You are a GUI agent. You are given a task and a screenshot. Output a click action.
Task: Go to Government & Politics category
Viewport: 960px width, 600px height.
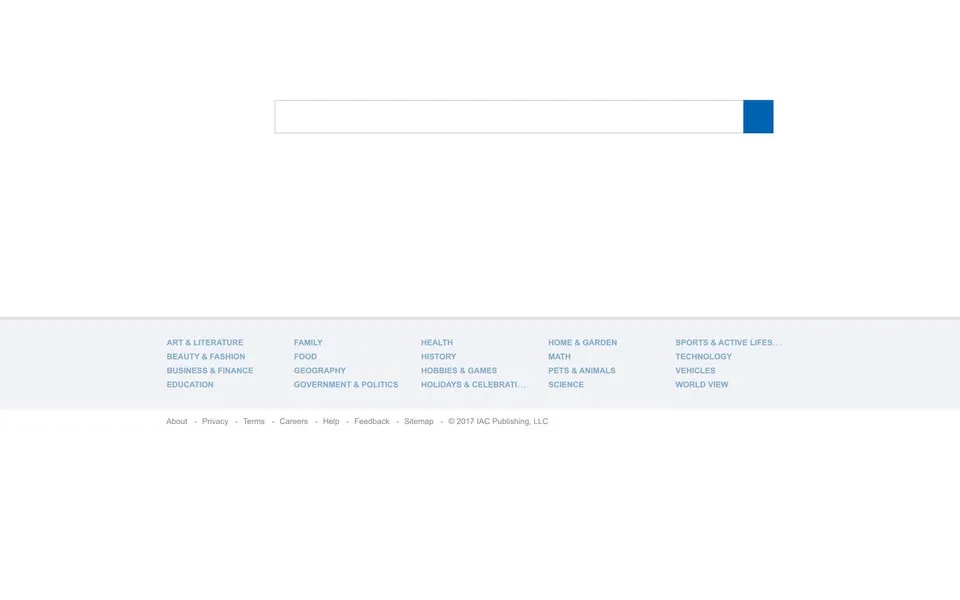click(346, 385)
